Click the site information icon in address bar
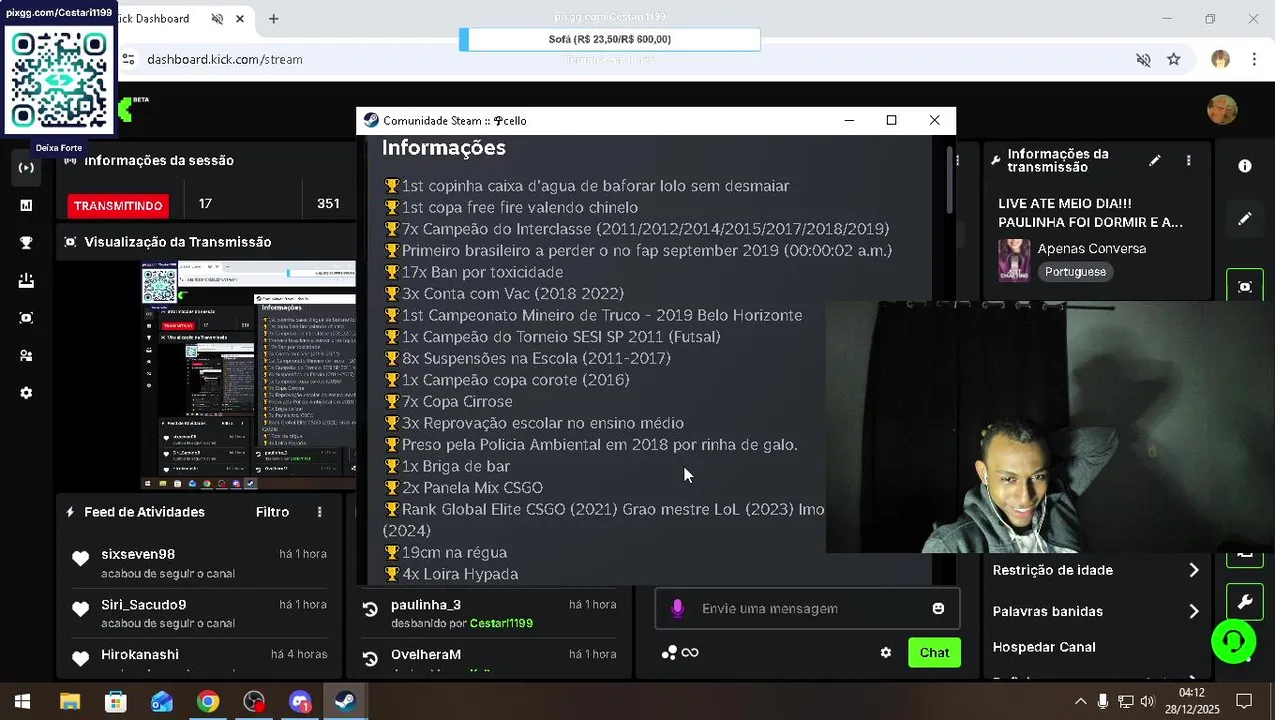 click(x=128, y=59)
